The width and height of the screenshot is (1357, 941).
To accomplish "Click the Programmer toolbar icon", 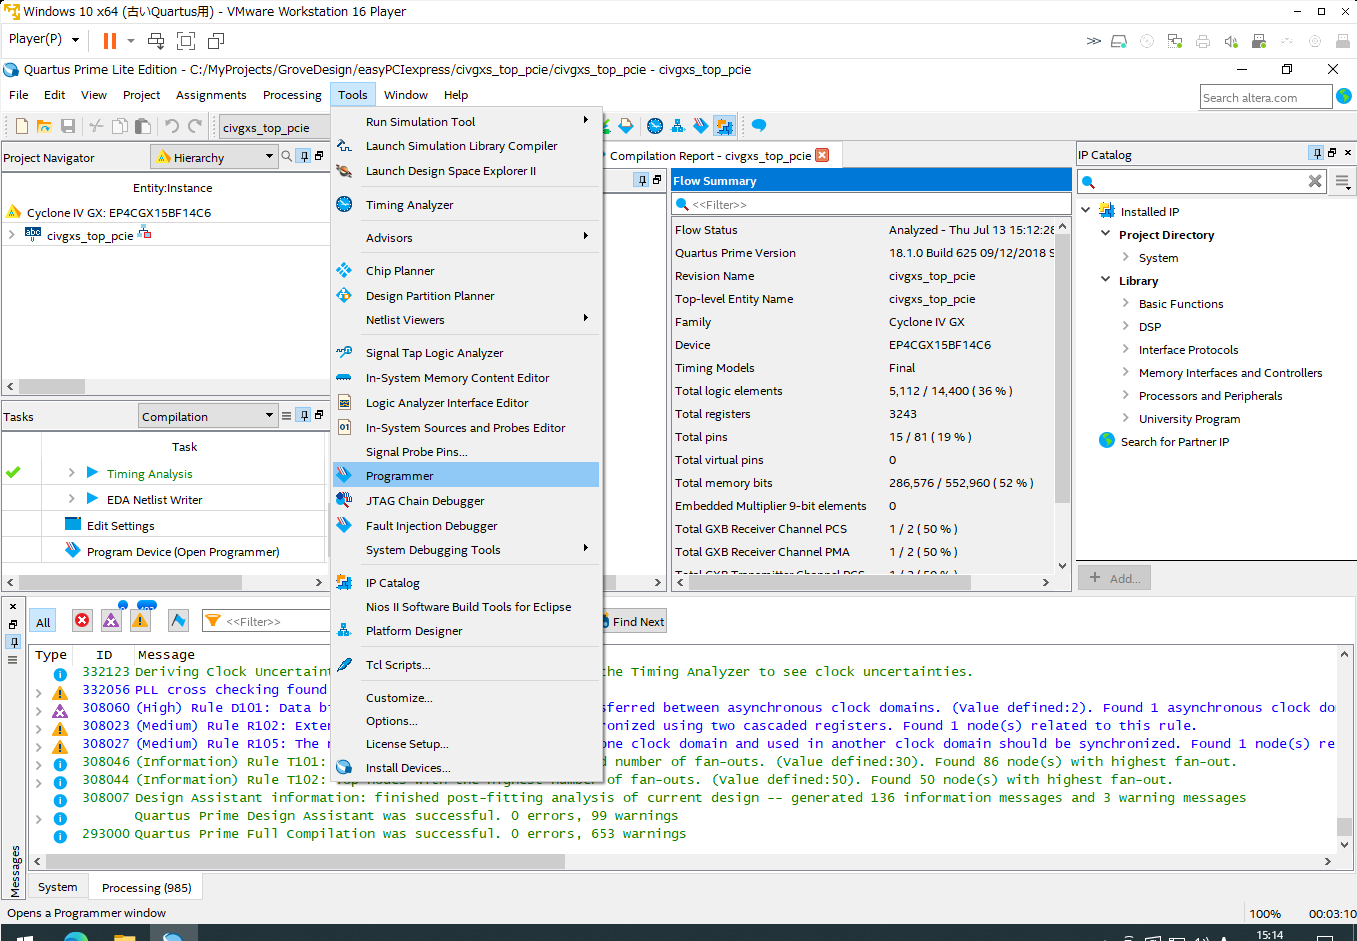I will [x=701, y=126].
